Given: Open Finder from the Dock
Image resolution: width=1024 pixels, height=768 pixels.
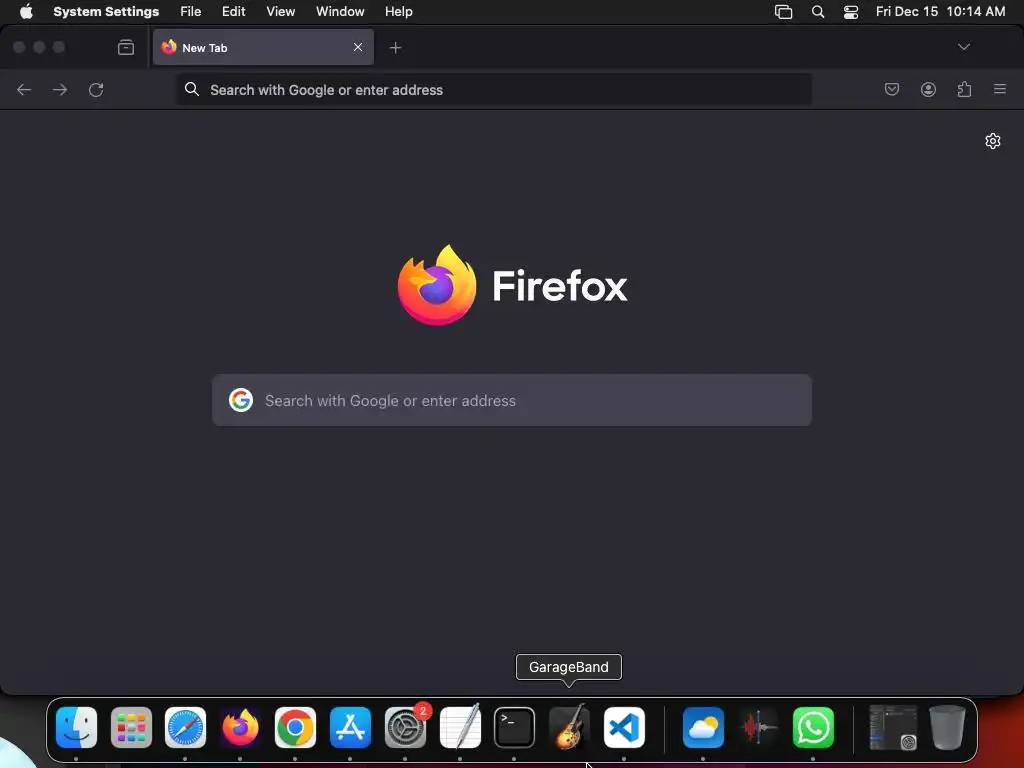Looking at the screenshot, I should (76, 728).
